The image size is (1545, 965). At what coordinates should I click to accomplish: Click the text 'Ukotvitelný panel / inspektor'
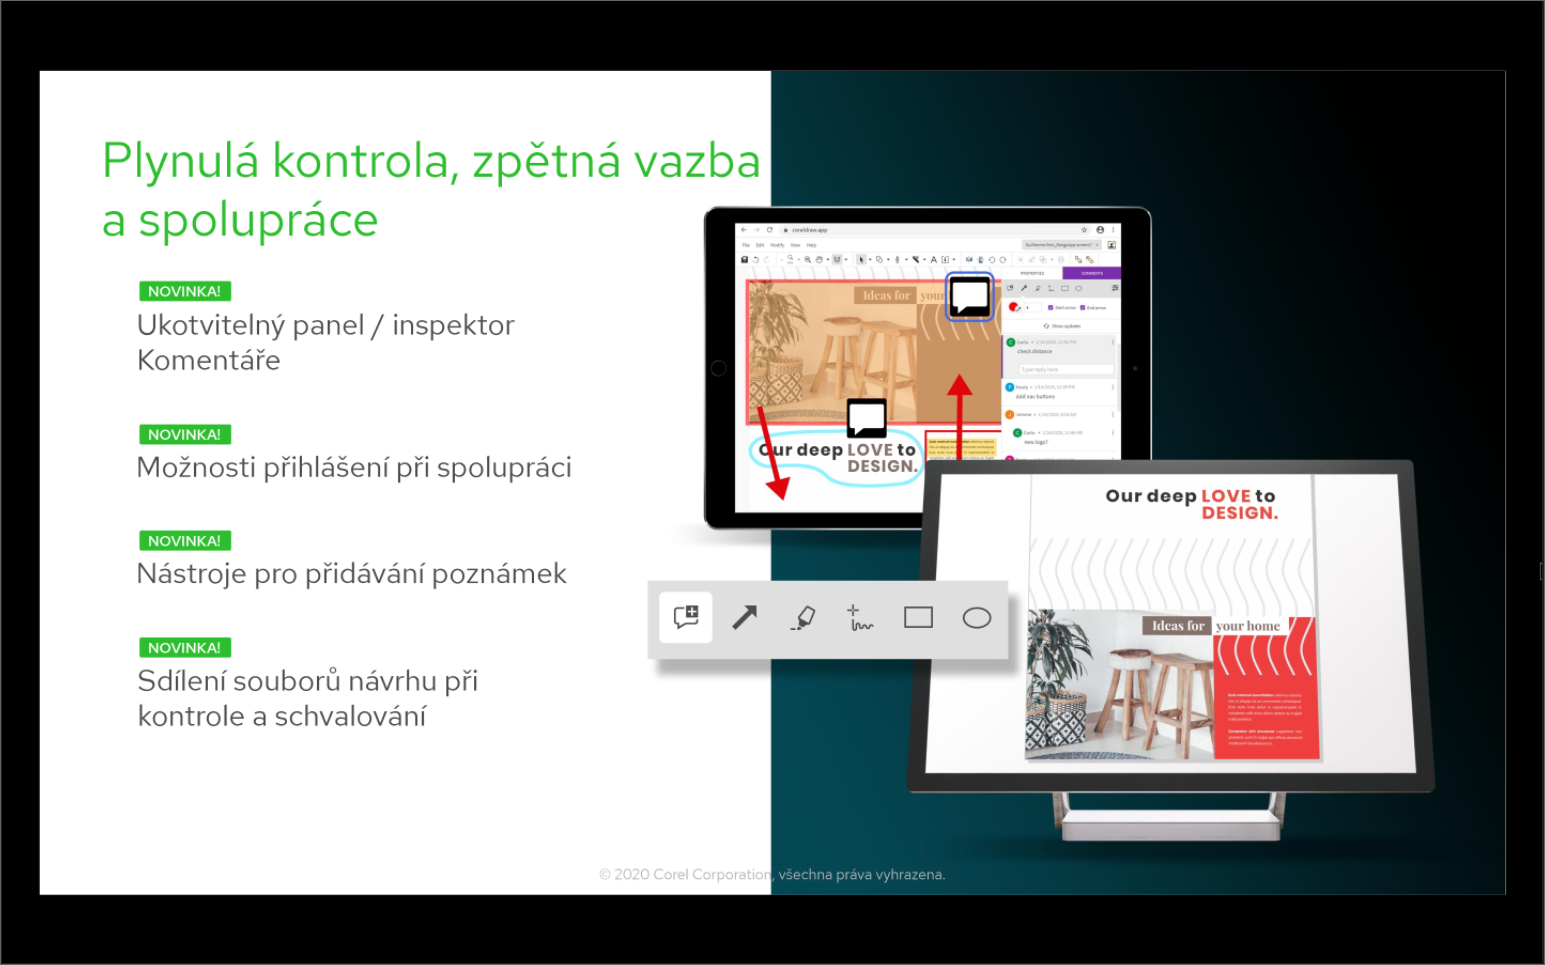(x=326, y=325)
